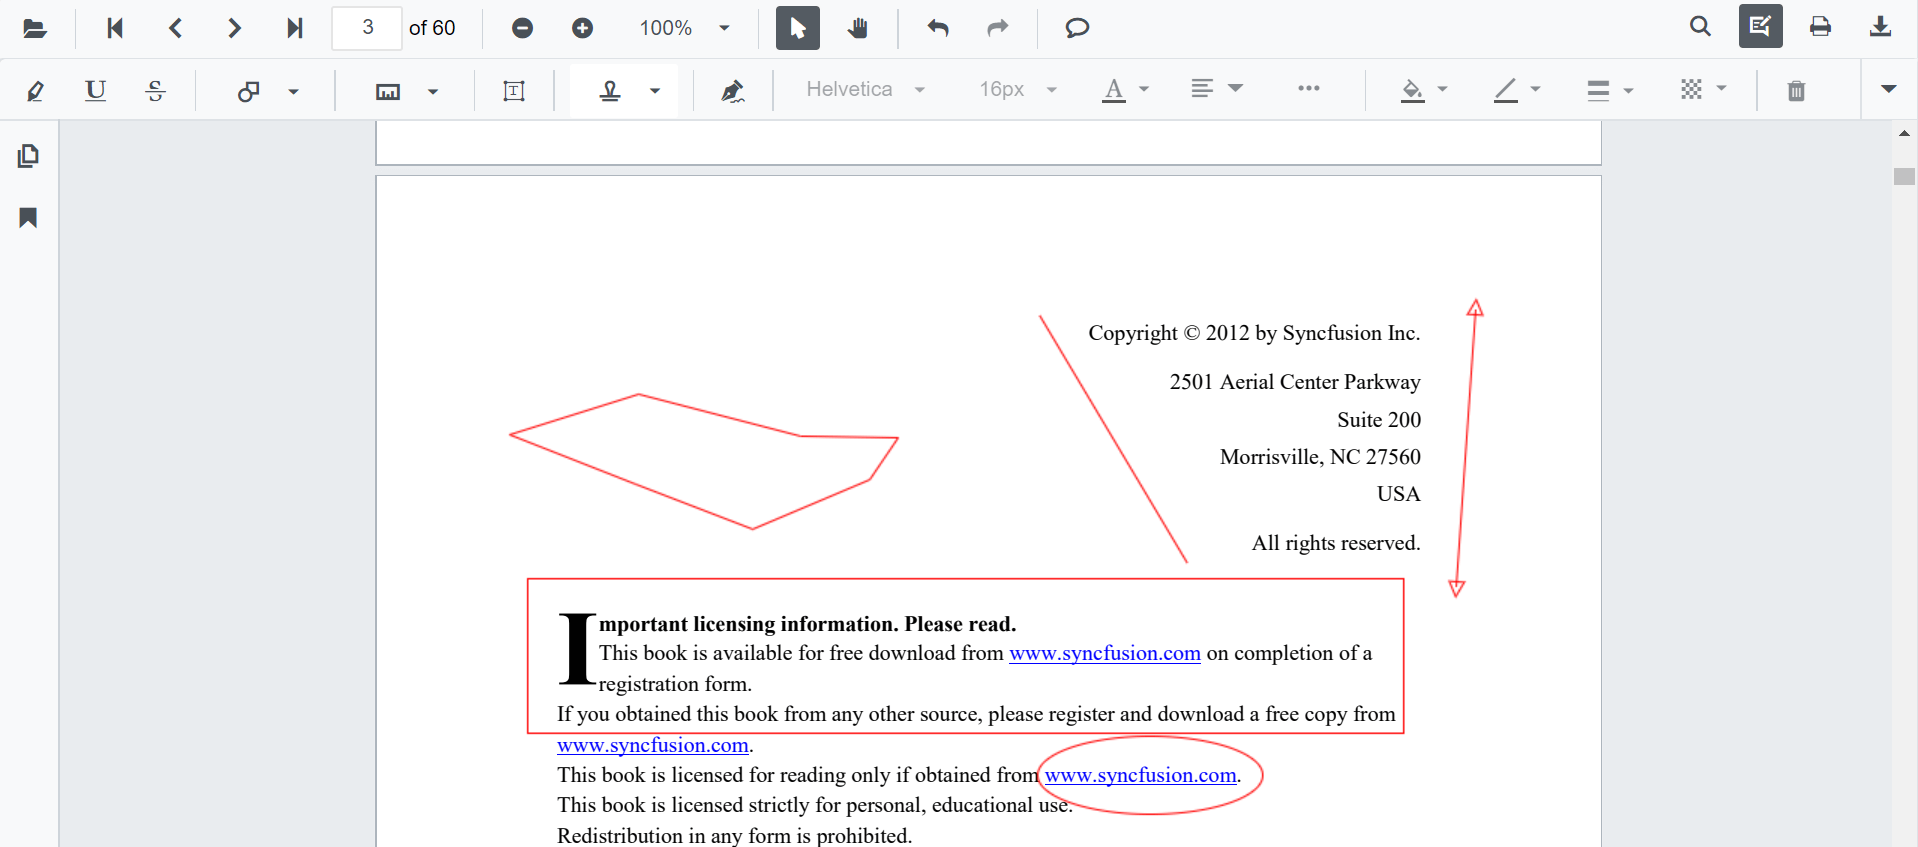This screenshot has height=847, width=1918.
Task: Open the page thumbnails panel
Action: pos(28,156)
